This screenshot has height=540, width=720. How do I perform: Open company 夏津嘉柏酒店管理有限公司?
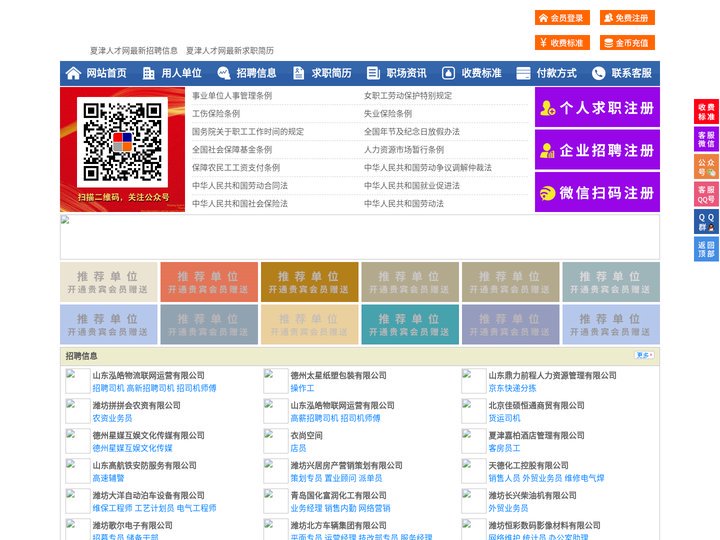tap(536, 435)
